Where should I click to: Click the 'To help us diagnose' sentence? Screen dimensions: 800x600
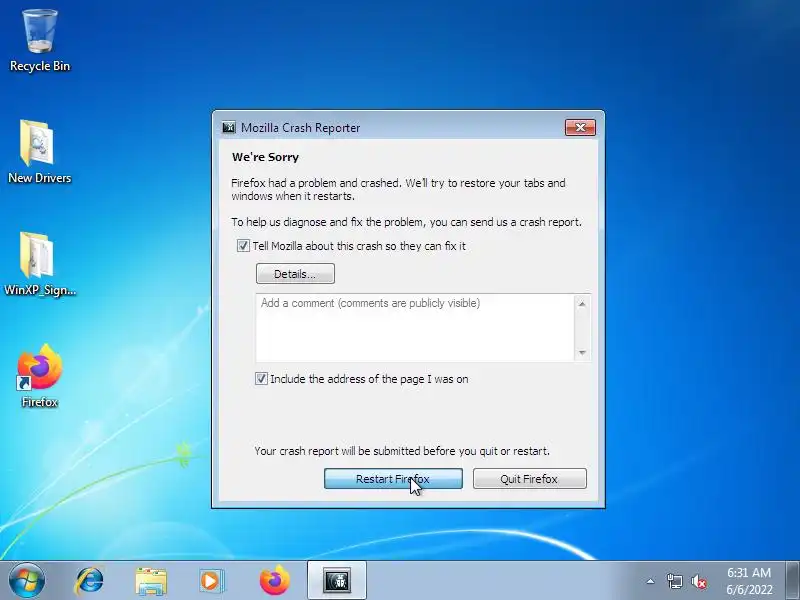tap(406, 222)
